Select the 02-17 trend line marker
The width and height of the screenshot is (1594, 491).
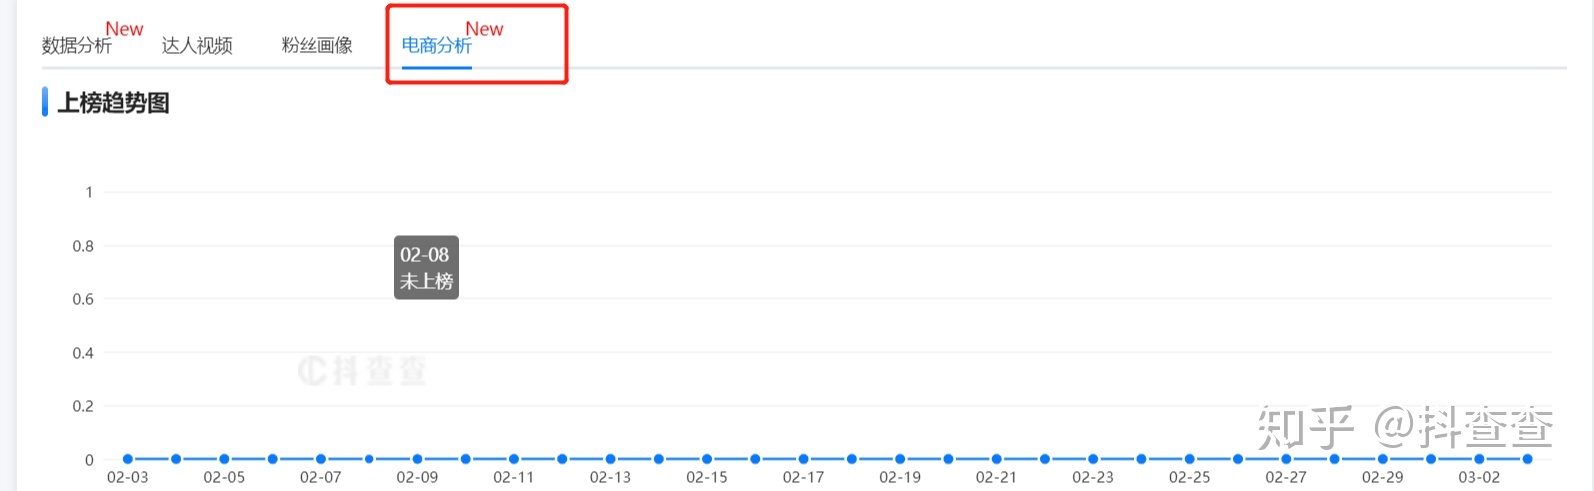point(803,459)
